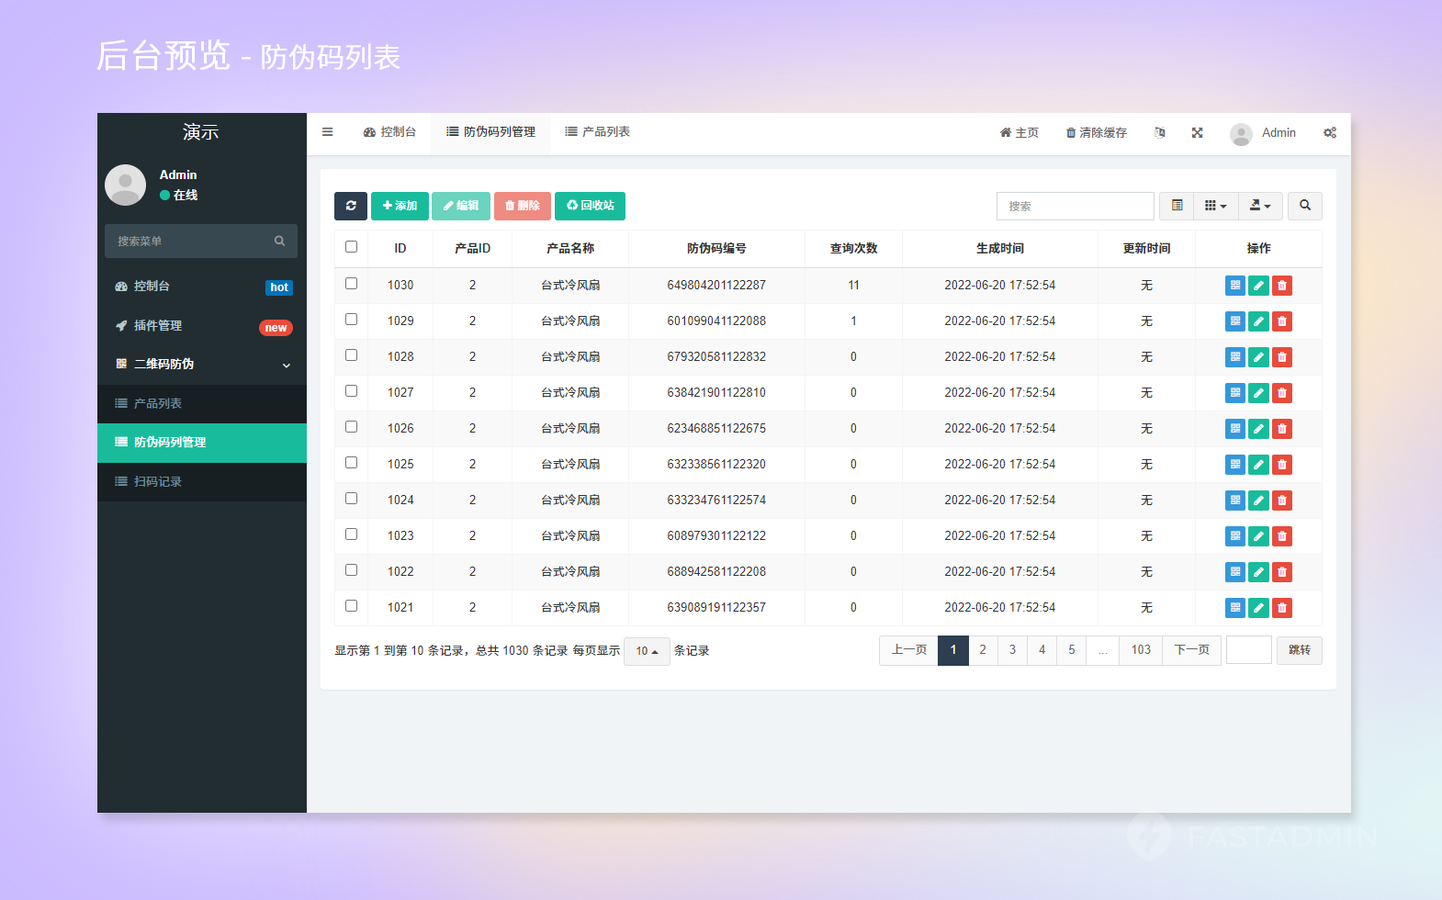Open the export data dropdown

click(1260, 206)
